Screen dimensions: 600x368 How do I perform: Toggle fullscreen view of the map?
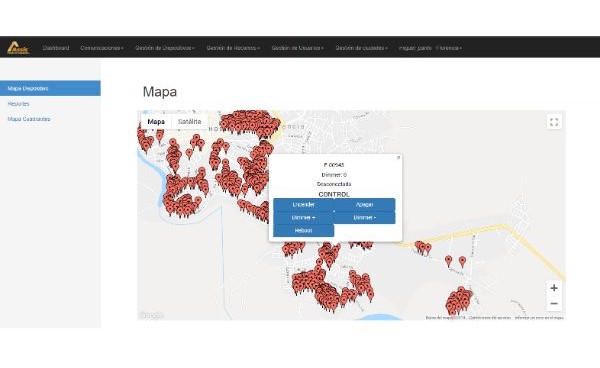tap(554, 122)
